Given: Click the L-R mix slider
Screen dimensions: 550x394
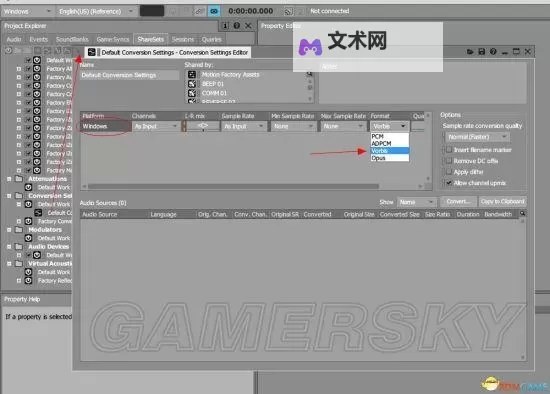Looking at the screenshot, I should pyautogui.click(x=203, y=126).
